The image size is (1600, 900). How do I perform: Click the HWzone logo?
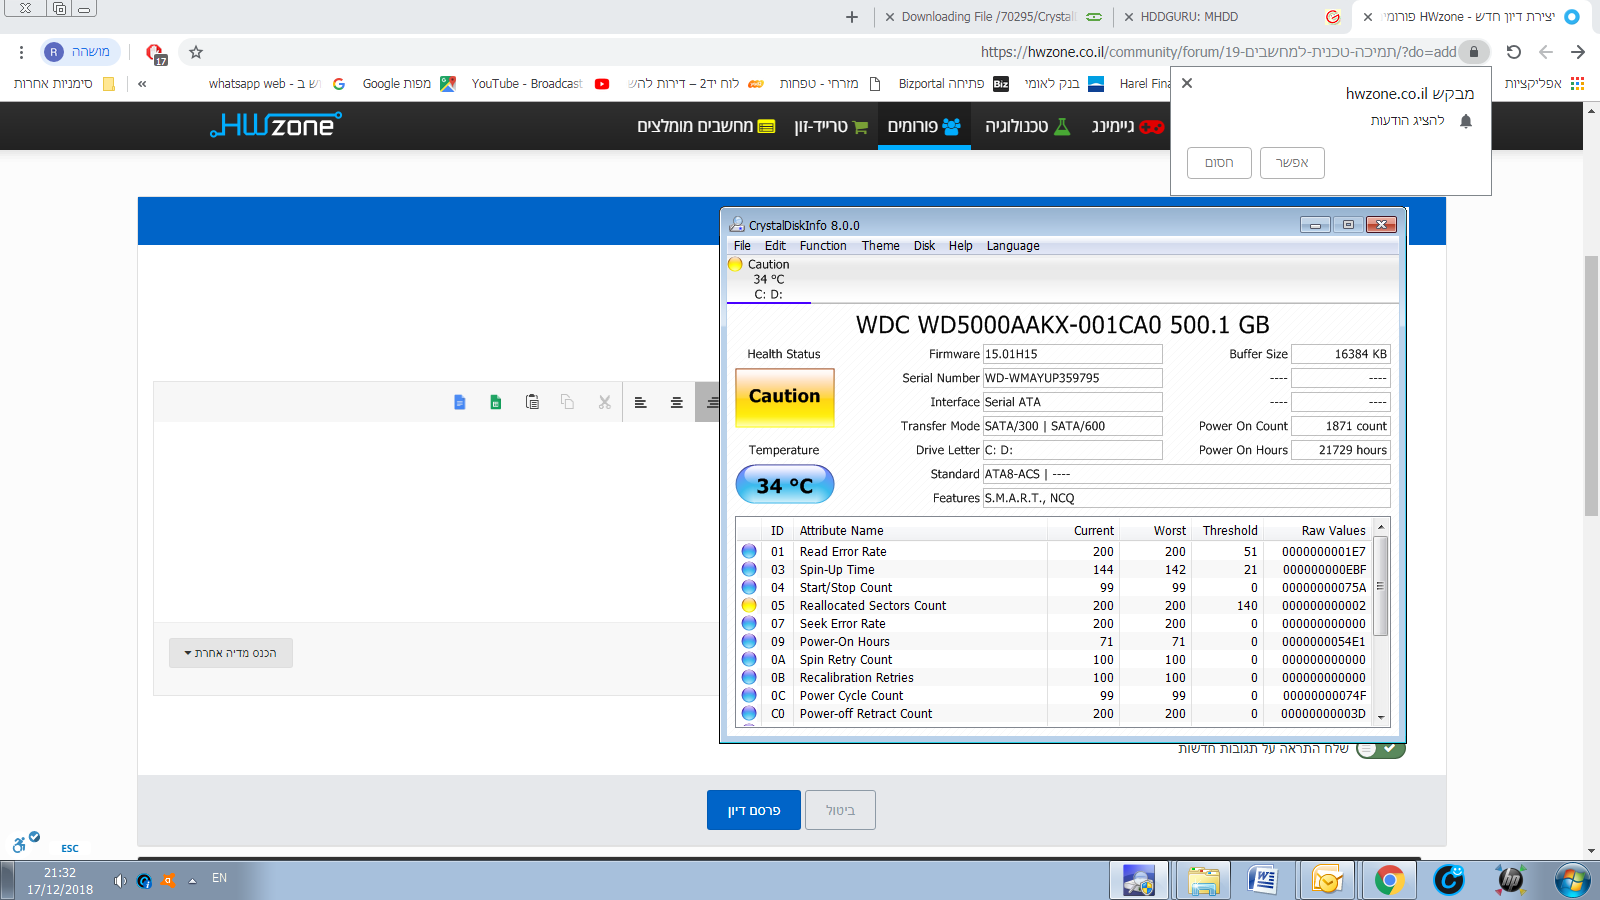click(276, 125)
